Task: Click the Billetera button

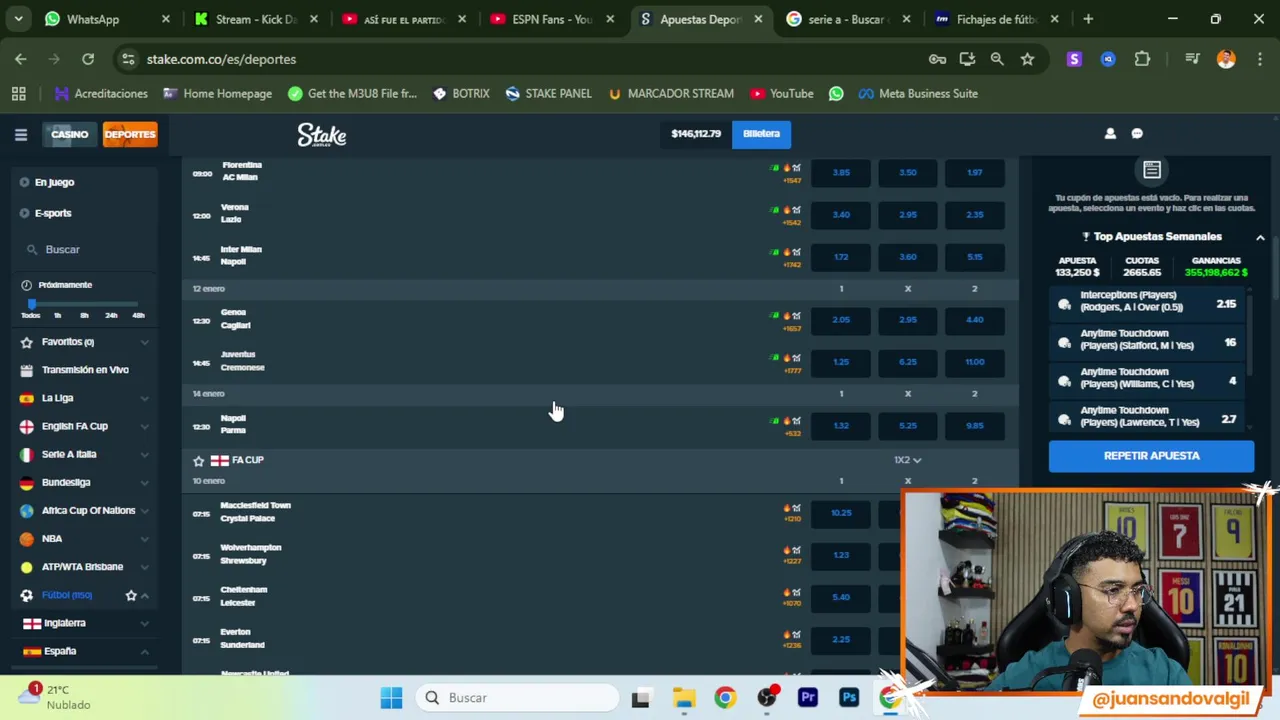Action: (x=761, y=133)
